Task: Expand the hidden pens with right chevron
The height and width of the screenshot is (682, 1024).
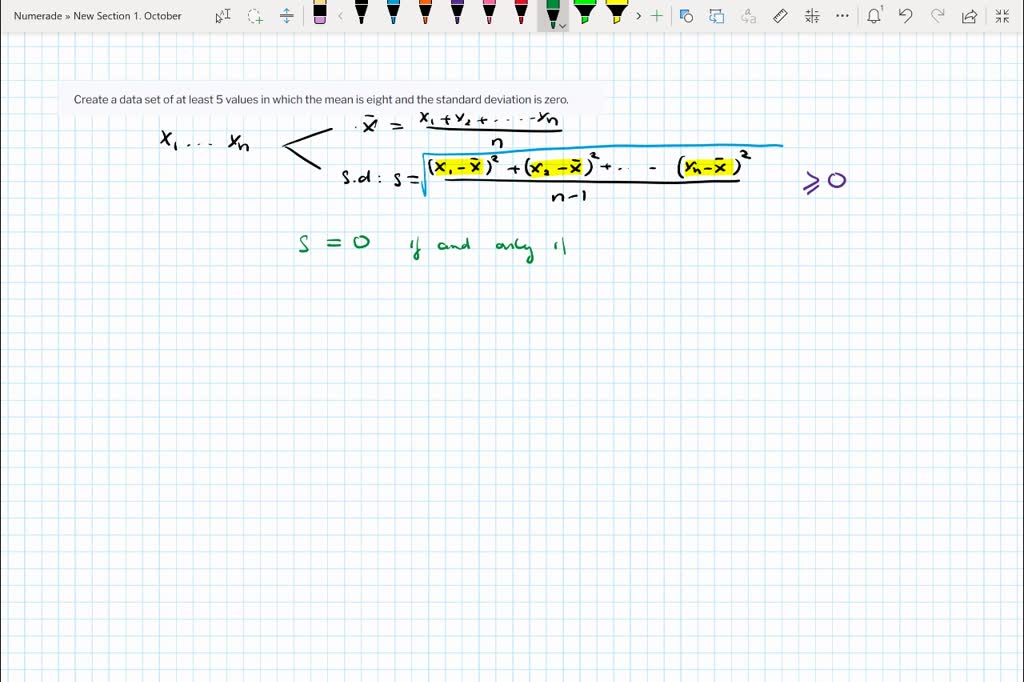Action: click(x=637, y=15)
